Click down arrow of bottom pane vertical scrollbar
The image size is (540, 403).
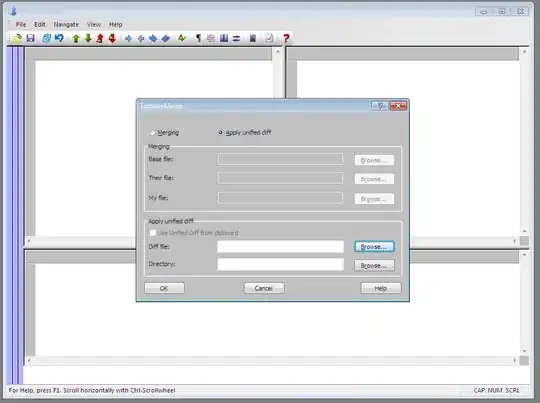525,351
